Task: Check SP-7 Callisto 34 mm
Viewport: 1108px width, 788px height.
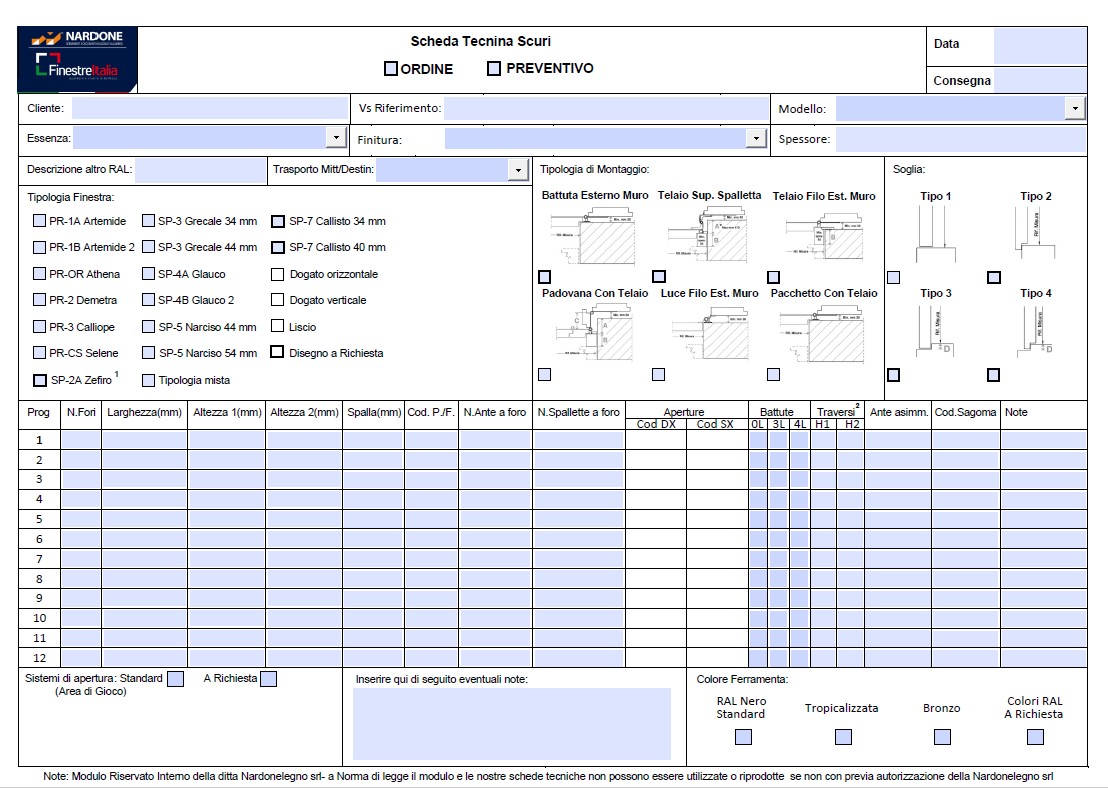Action: tap(278, 221)
